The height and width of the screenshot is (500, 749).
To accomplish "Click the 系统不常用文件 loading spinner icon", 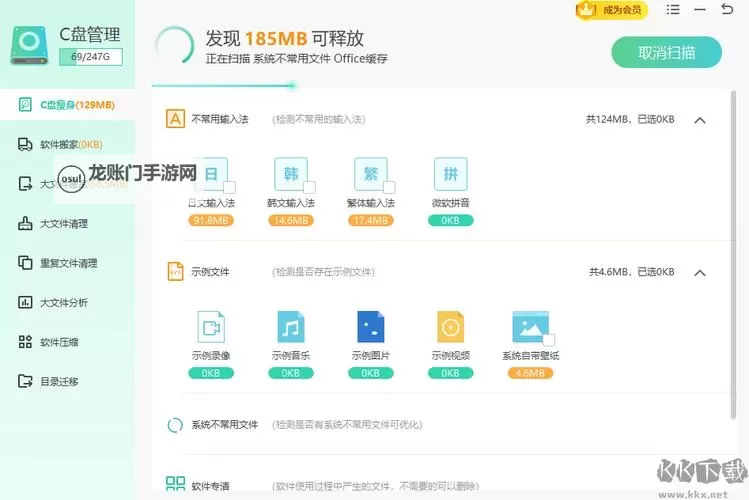I will [175, 425].
